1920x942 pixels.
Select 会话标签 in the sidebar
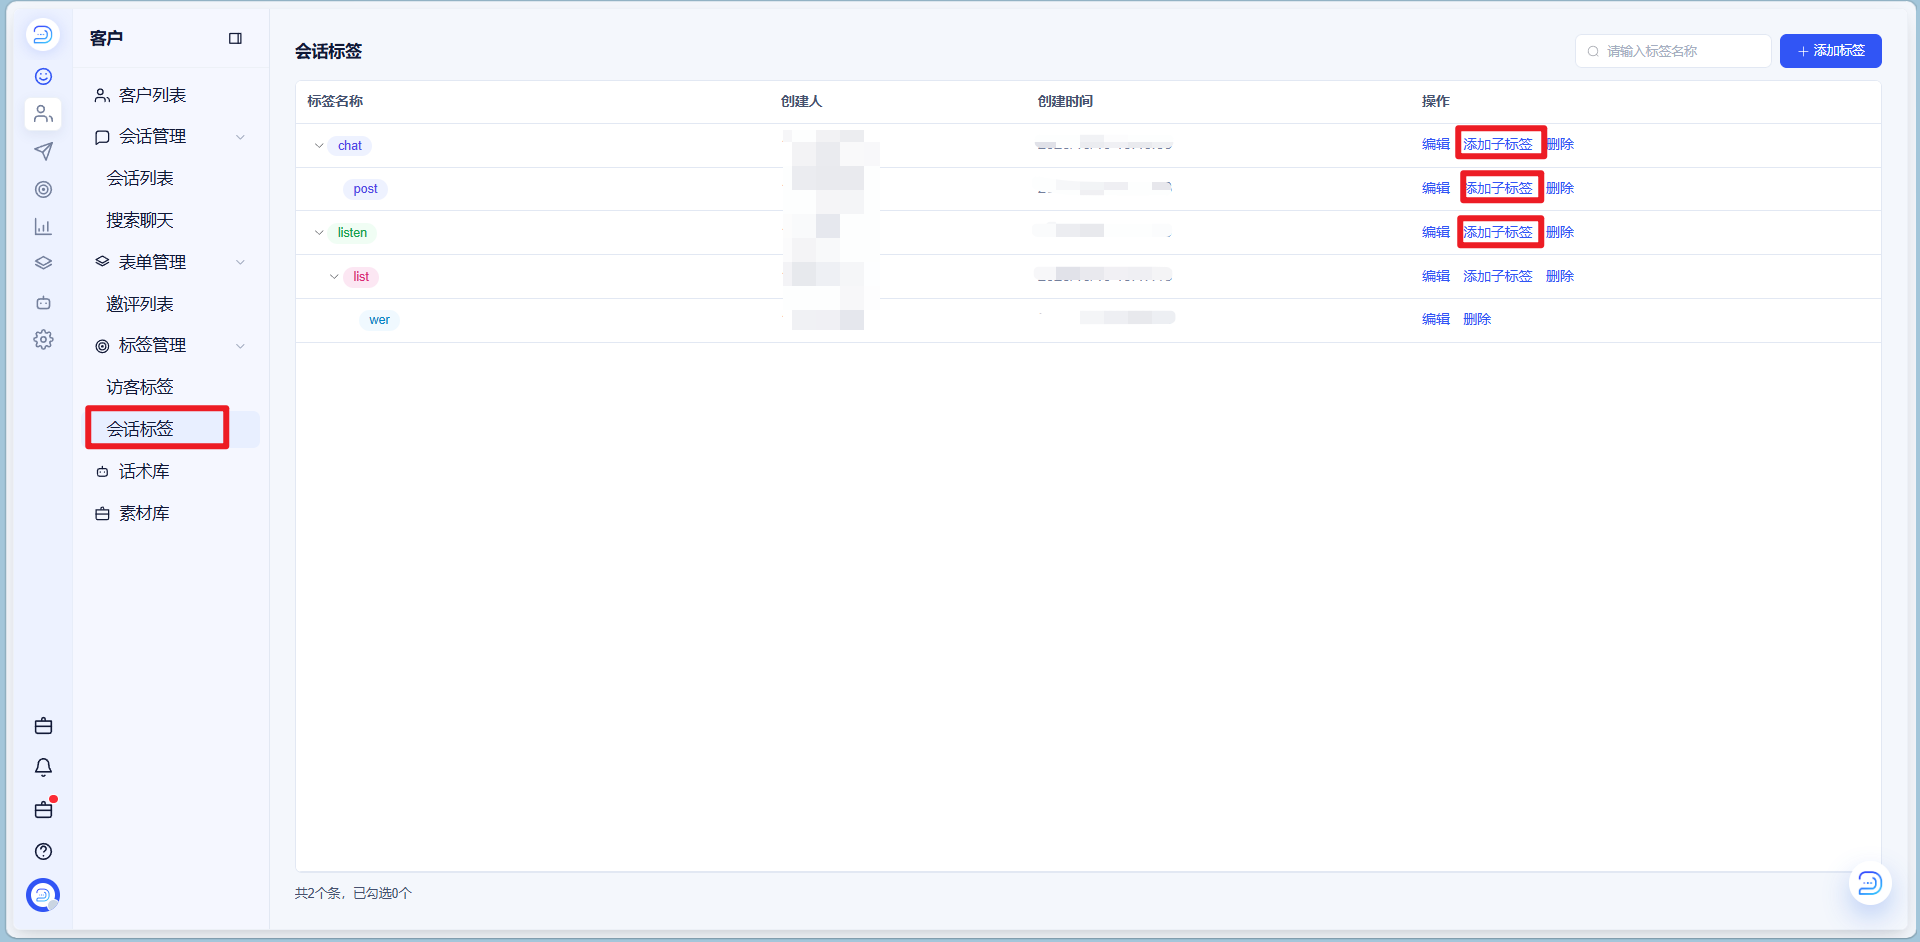(x=140, y=429)
